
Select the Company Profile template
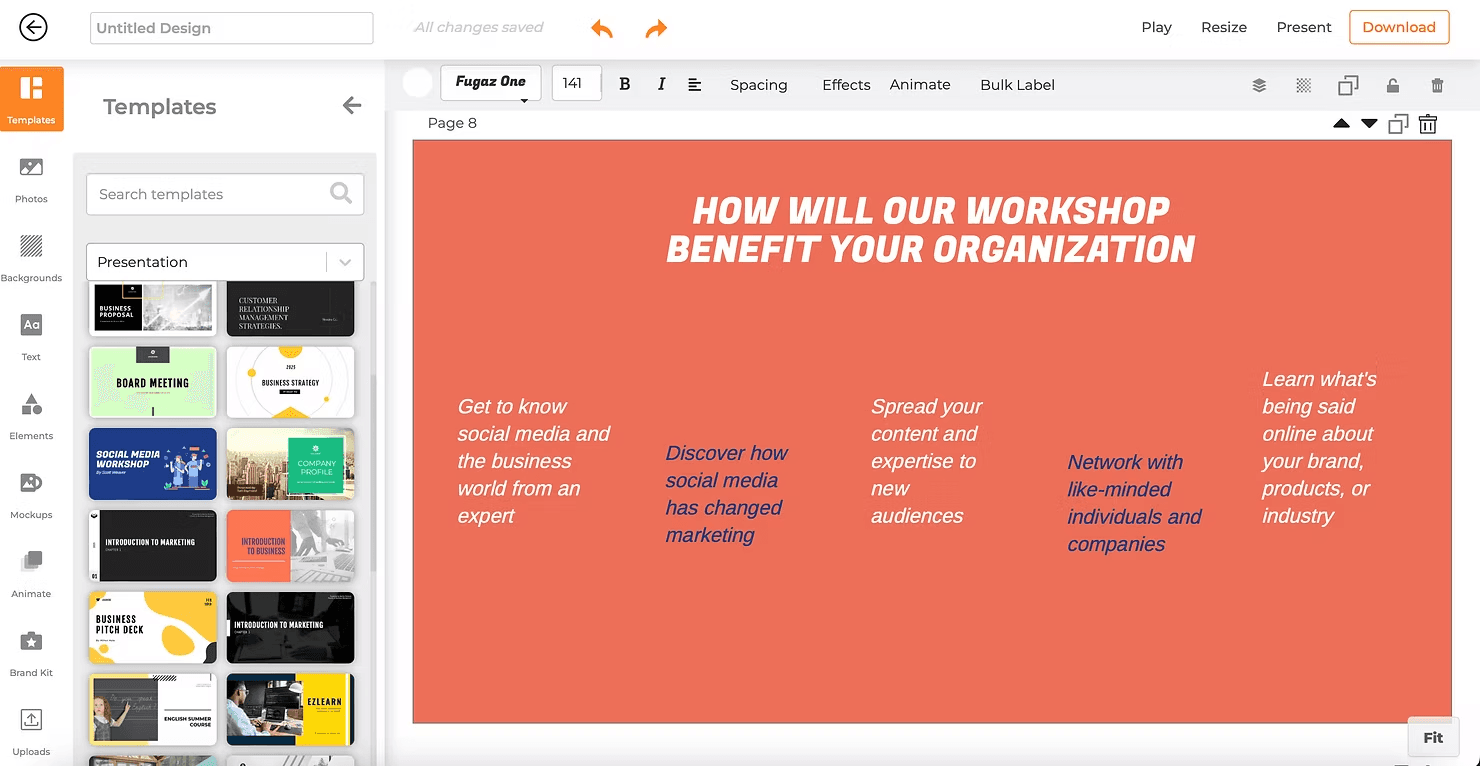coord(290,464)
